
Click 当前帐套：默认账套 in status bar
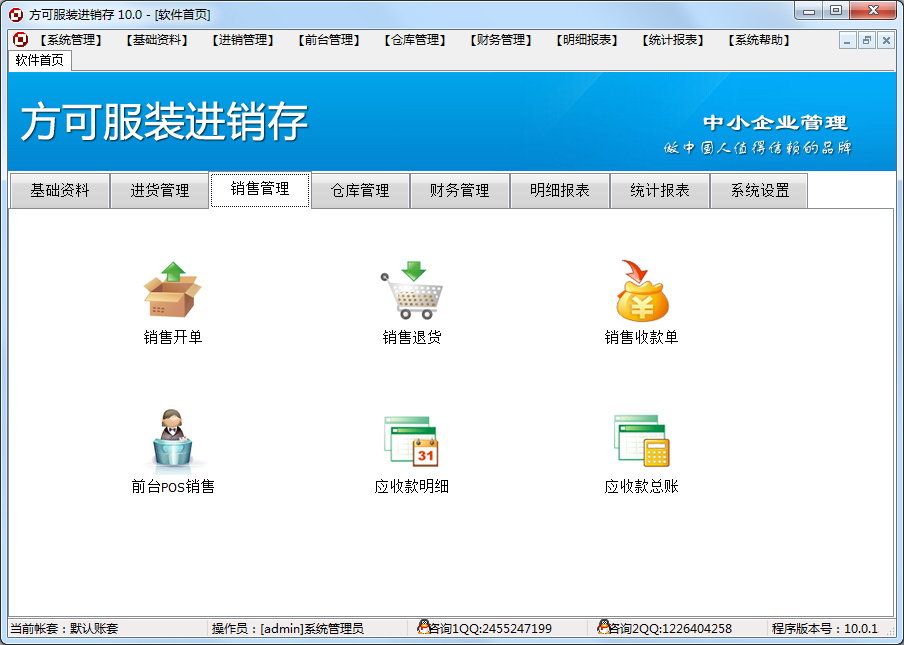tap(60, 628)
